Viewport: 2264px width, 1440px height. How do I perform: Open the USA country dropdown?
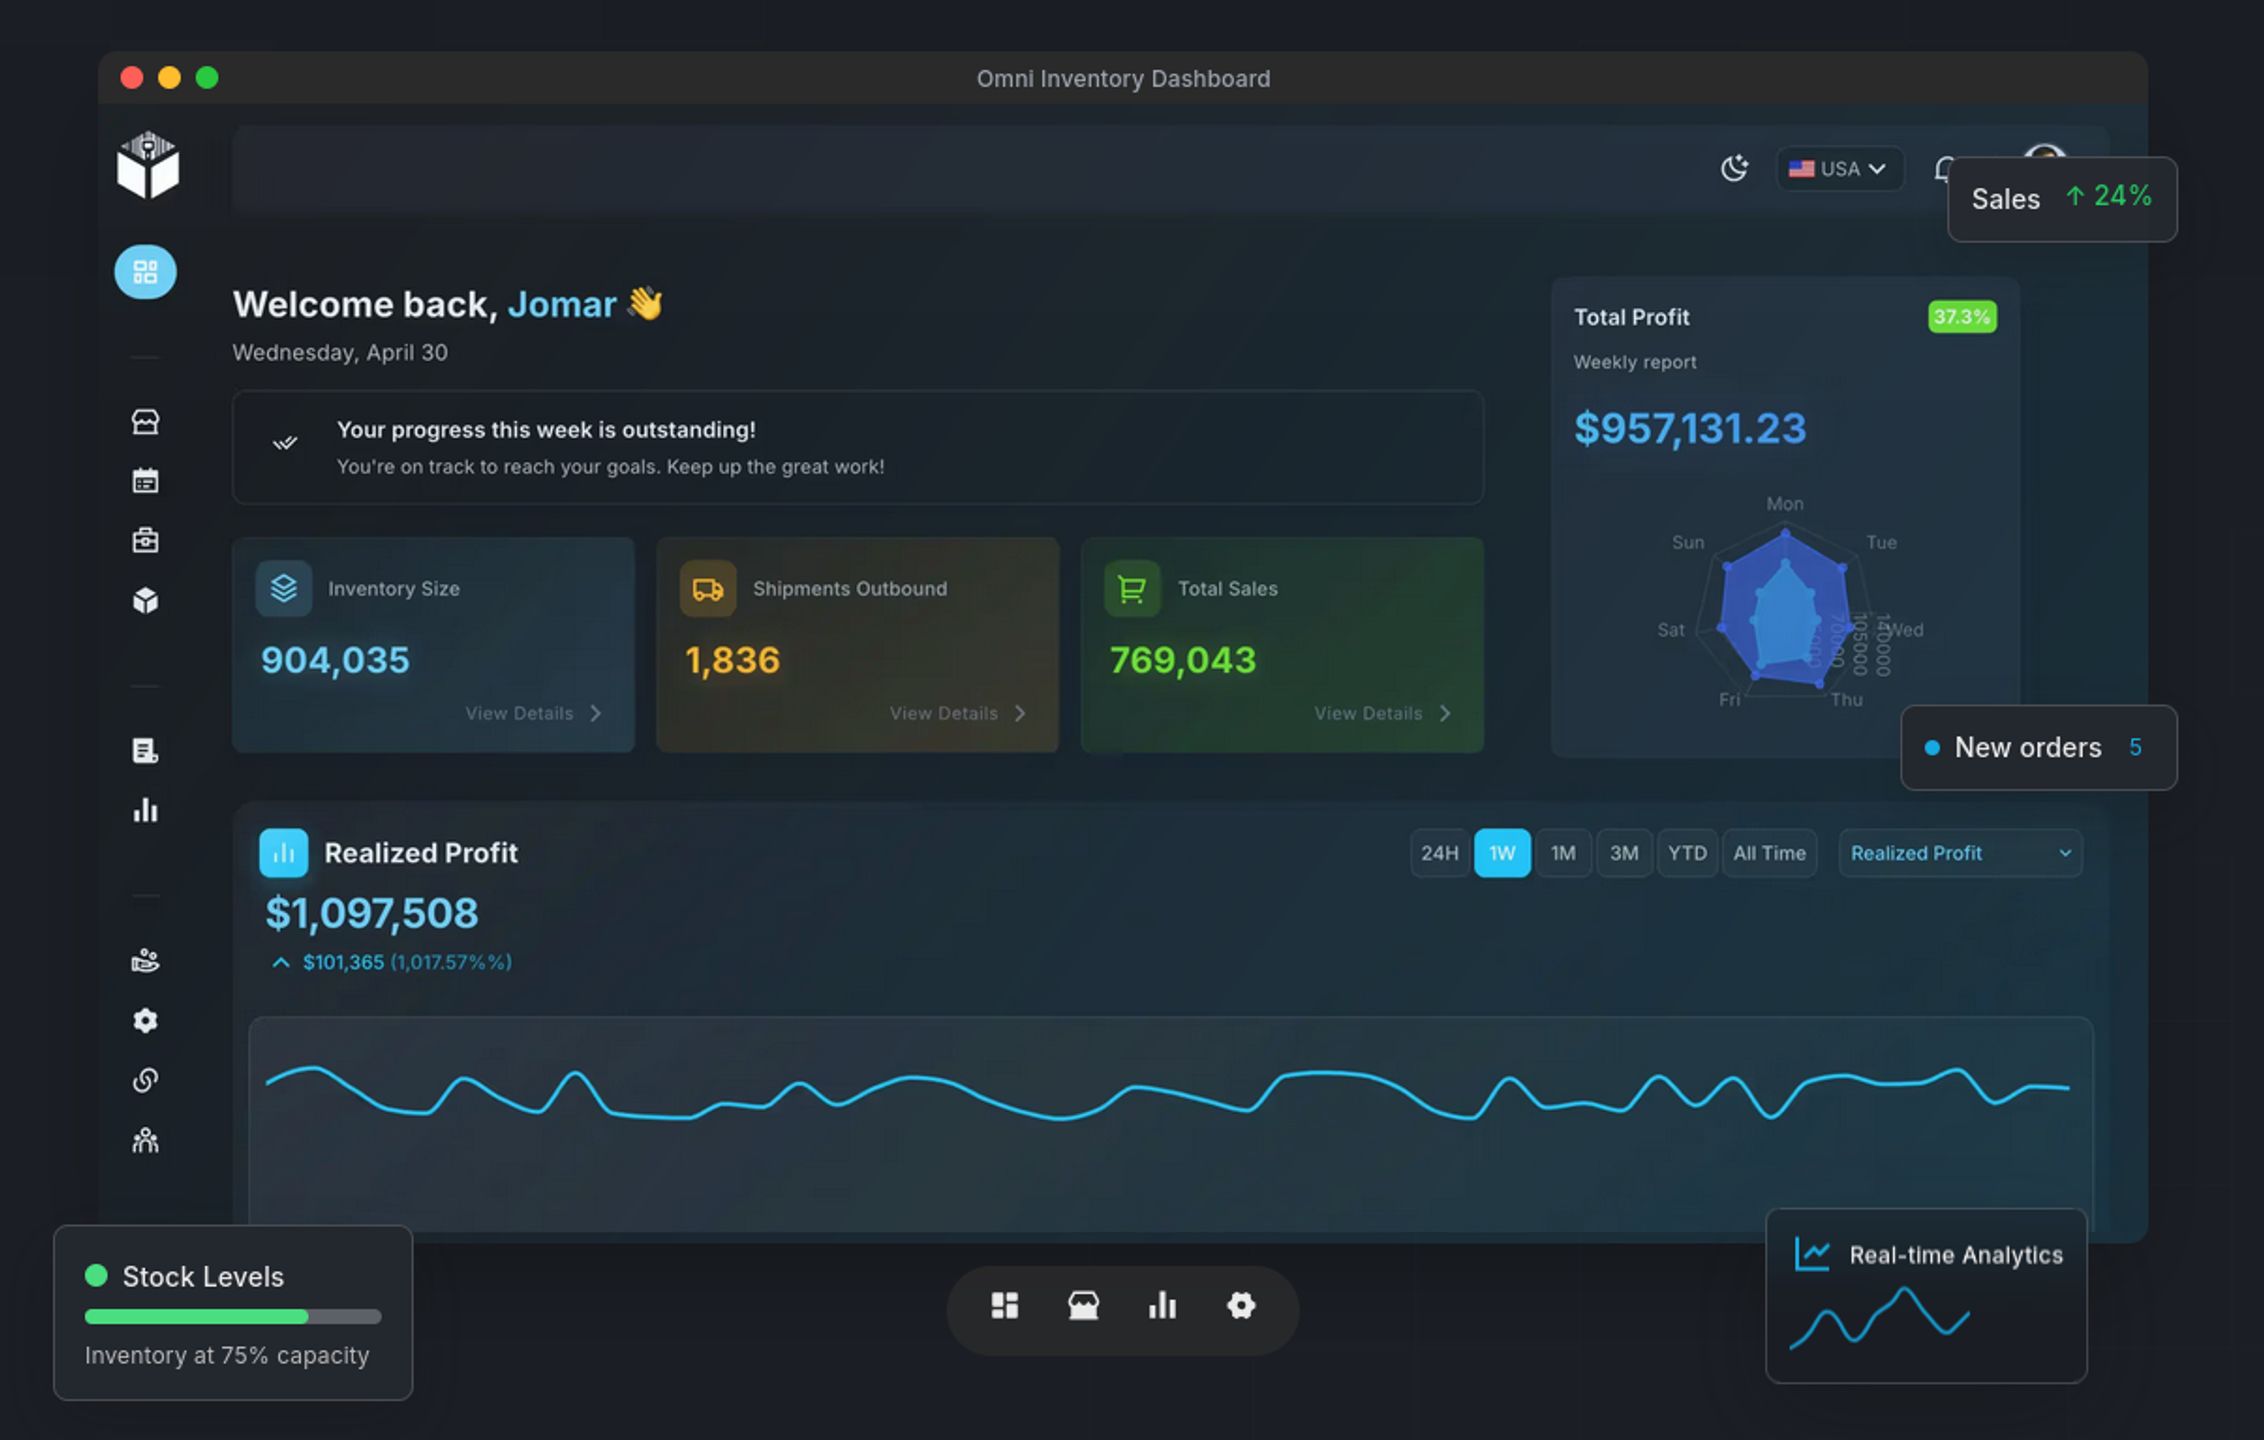(x=1838, y=168)
